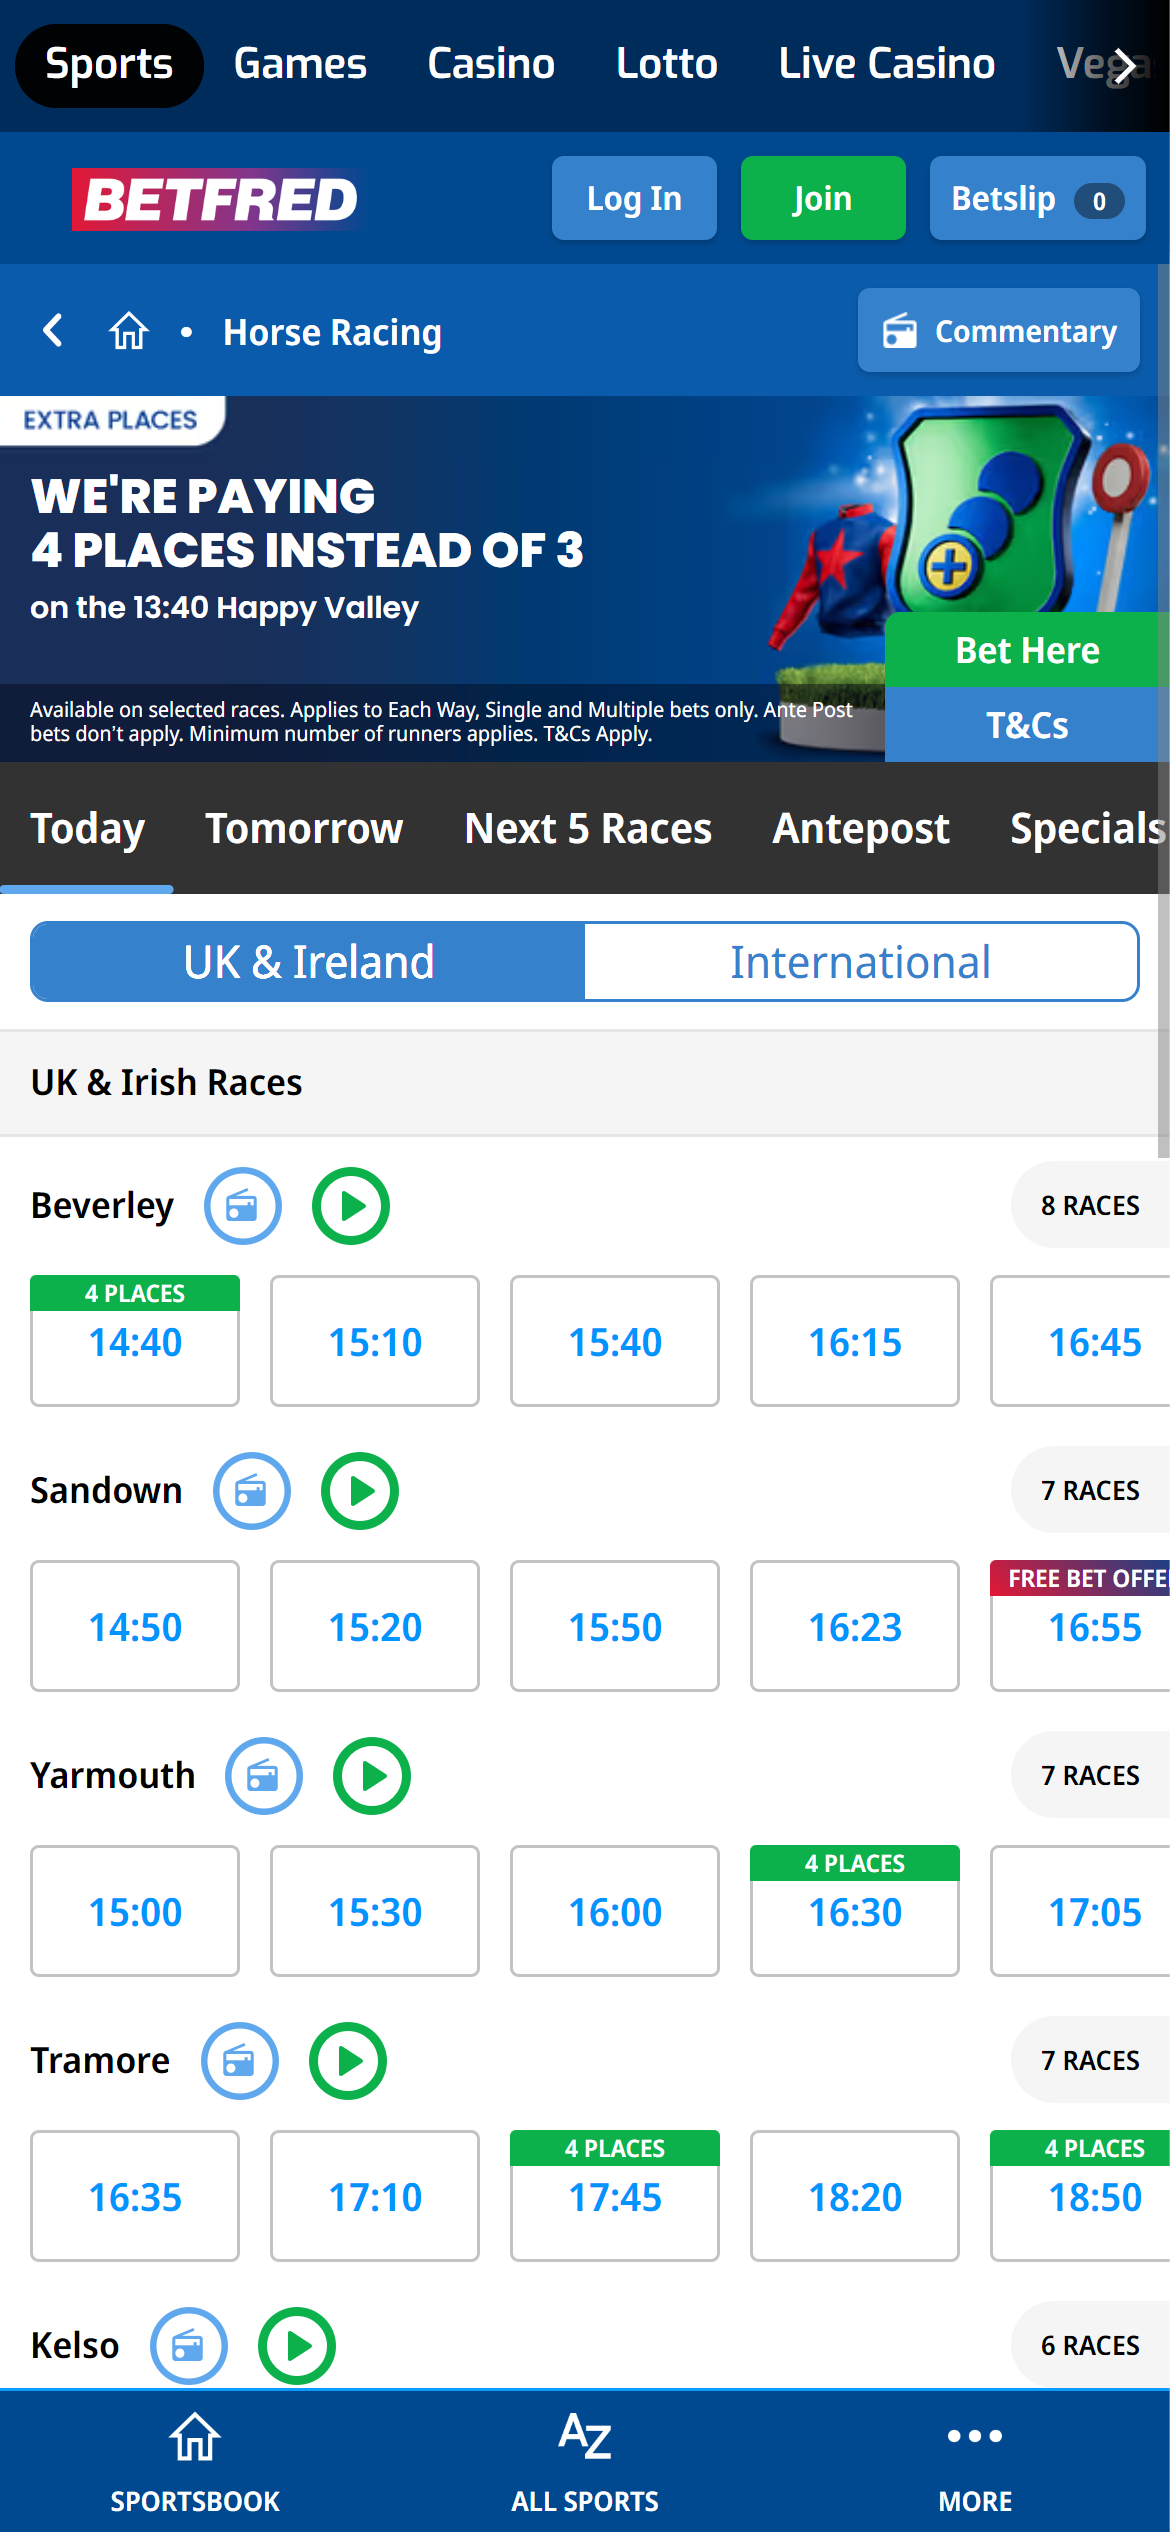Go back using the left chevron
This screenshot has height=2532, width=1170.
tap(52, 331)
